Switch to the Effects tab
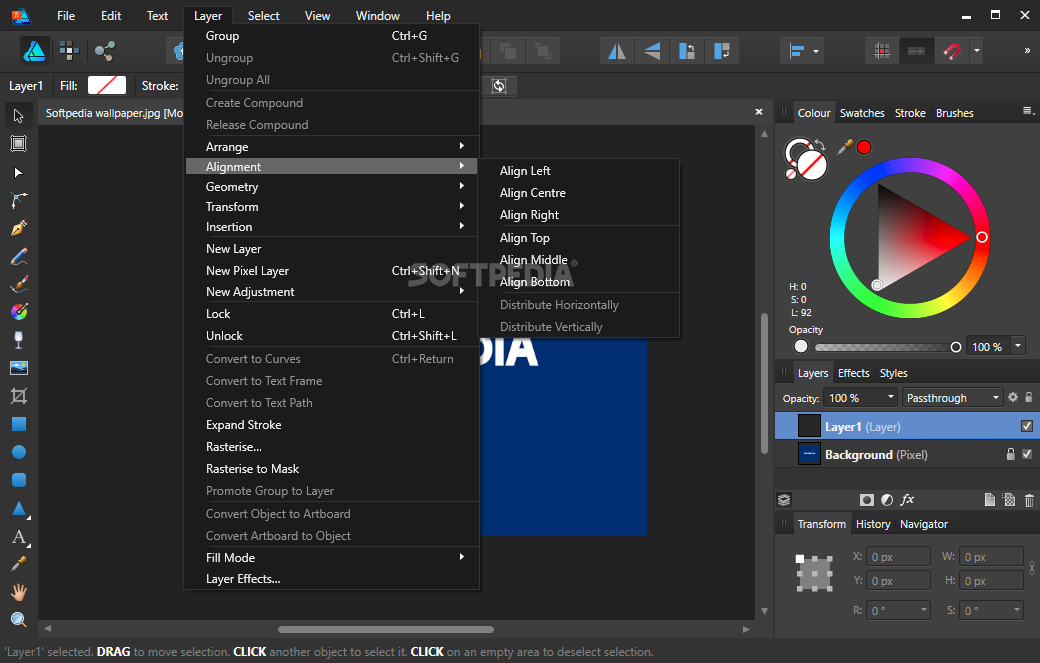 (x=853, y=373)
